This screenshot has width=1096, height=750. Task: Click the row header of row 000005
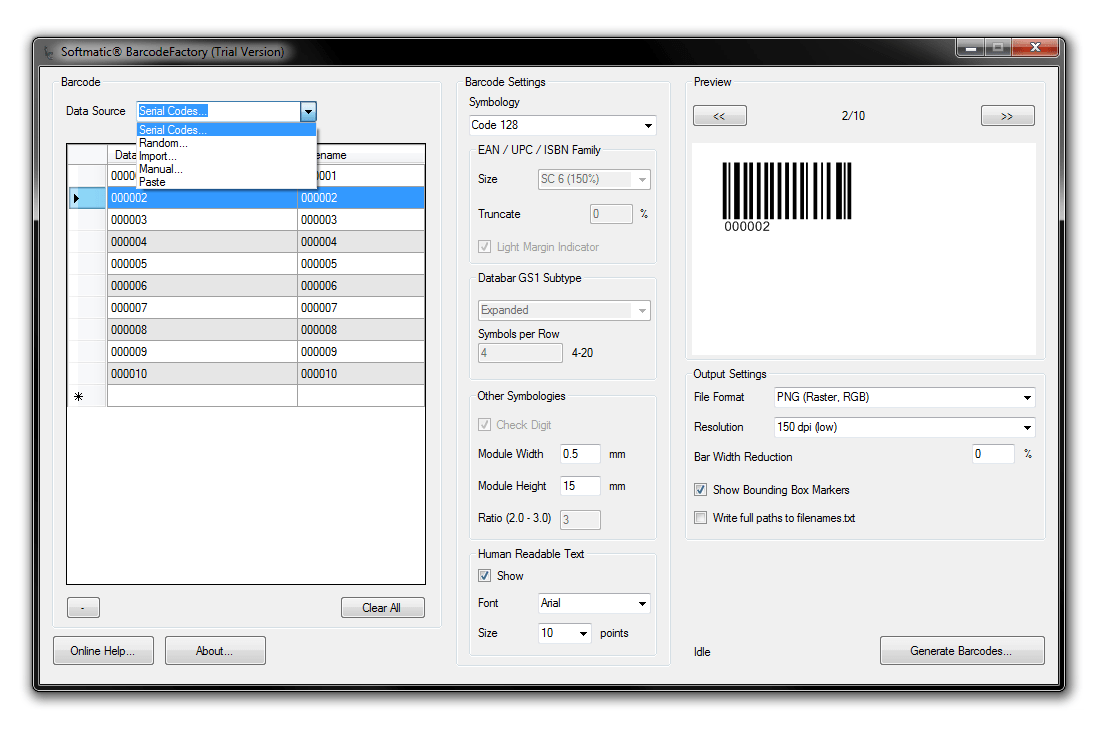pos(87,264)
